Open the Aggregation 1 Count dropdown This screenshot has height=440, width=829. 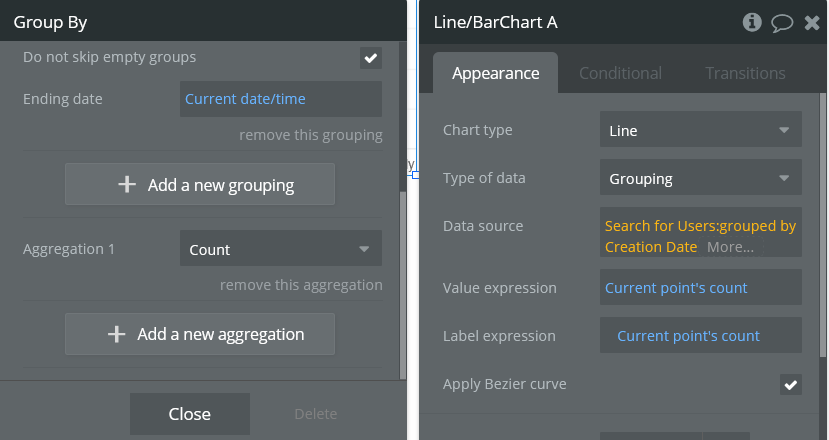tap(280, 250)
